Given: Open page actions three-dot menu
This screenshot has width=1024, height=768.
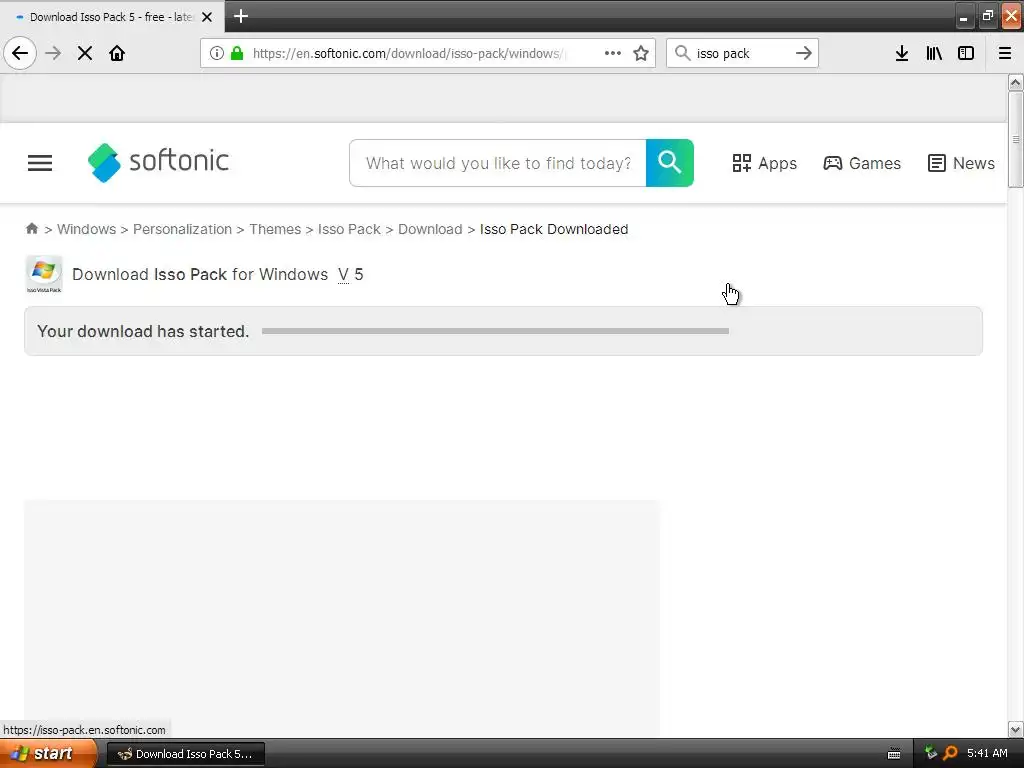Looking at the screenshot, I should (613, 53).
